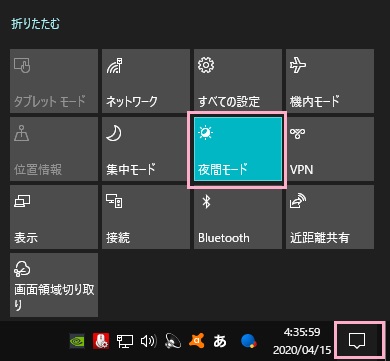Image resolution: width=390 pixels, height=361 pixels.
Task: Toggle 位置情報 location tile
Action: 54,149
